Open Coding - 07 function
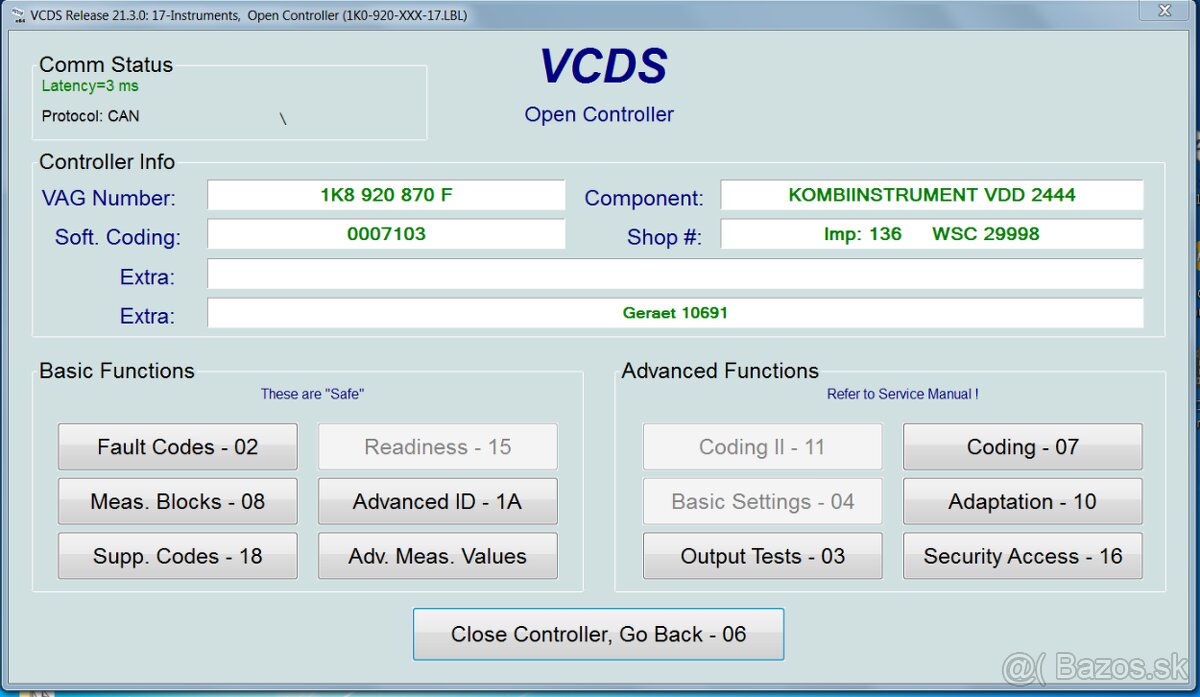 (1022, 447)
